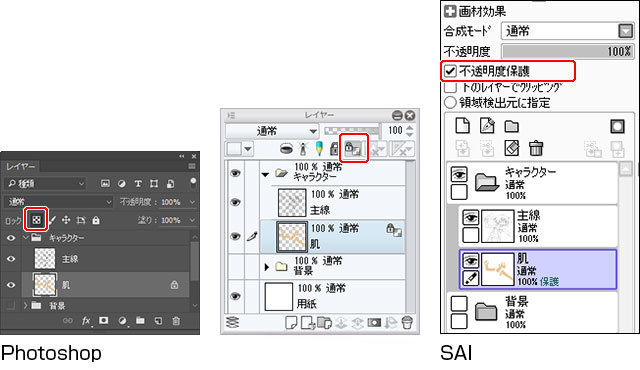
Task: Open Photoshop layer panel hamburger menu
Action: [x=192, y=166]
